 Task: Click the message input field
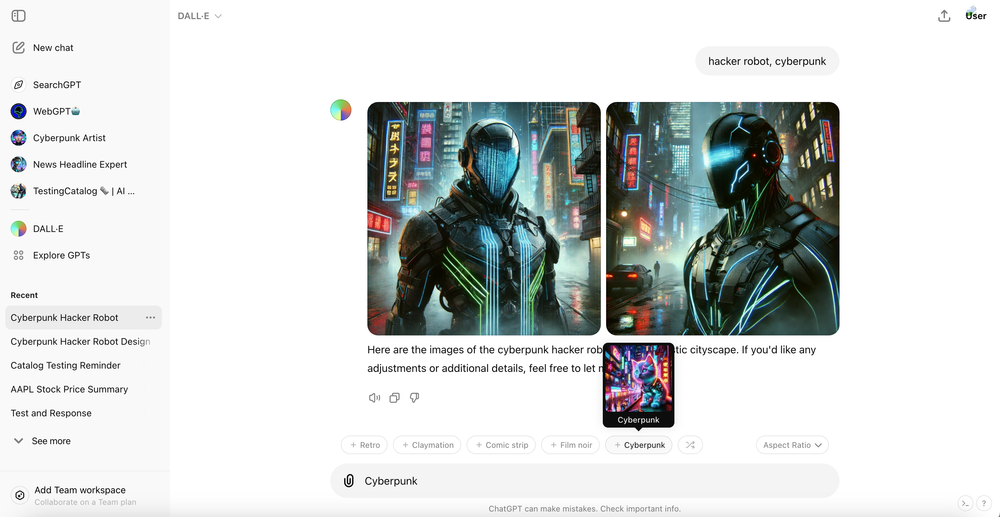point(590,481)
